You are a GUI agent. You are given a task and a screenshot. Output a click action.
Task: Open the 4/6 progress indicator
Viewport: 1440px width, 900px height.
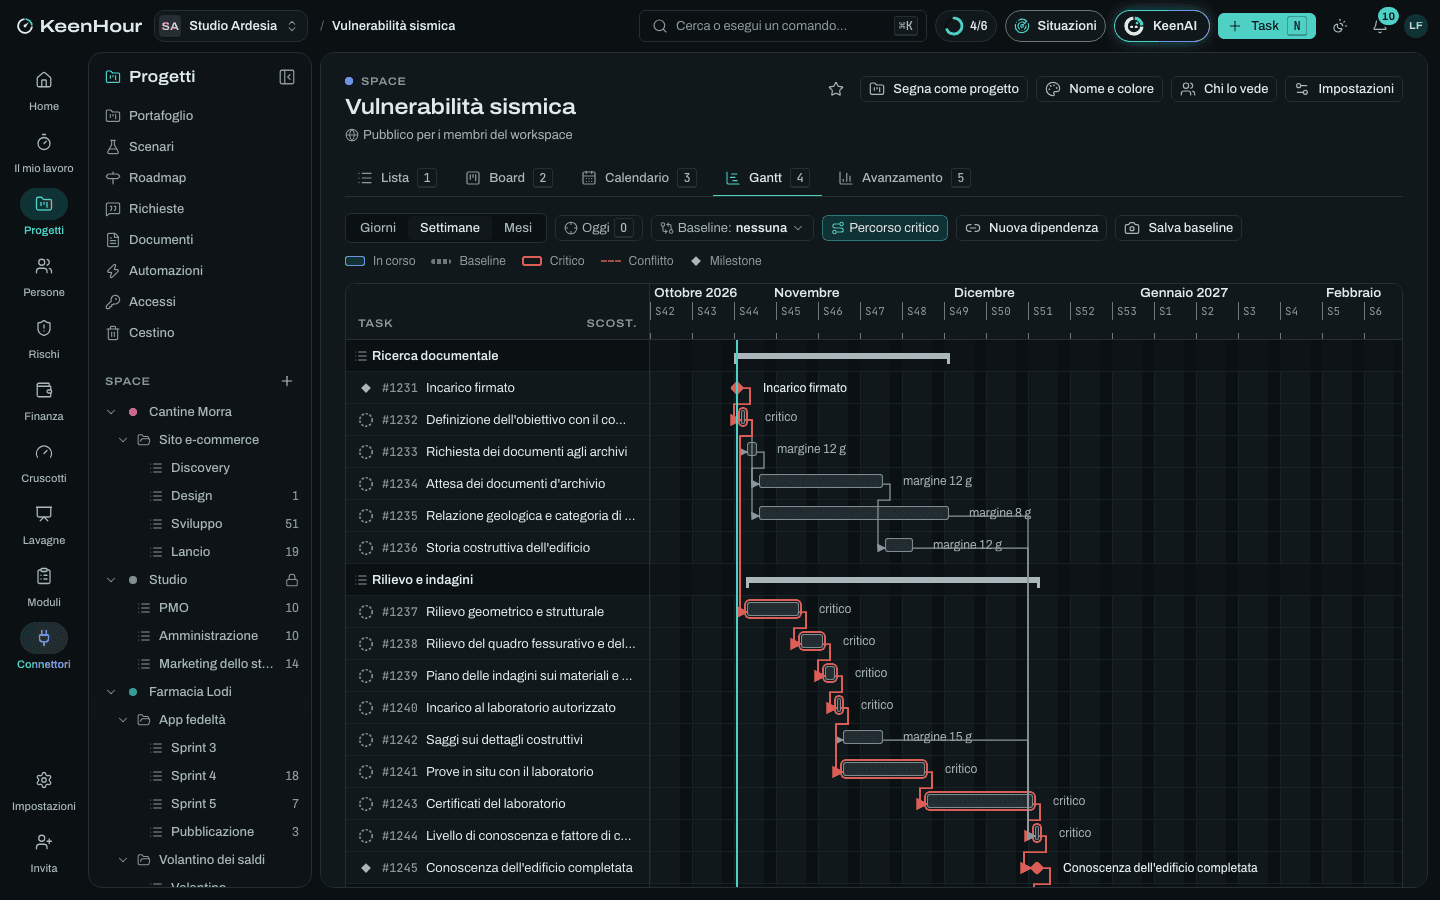coord(966,26)
